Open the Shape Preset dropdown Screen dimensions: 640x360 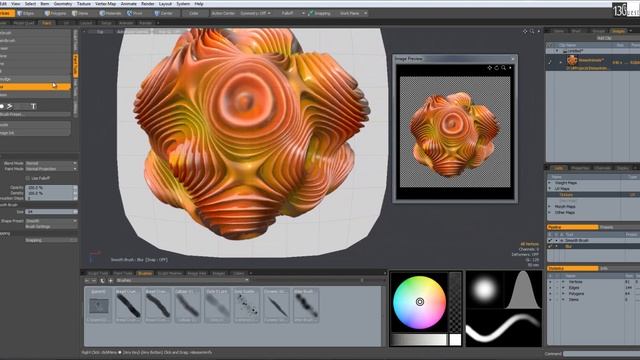click(x=51, y=221)
